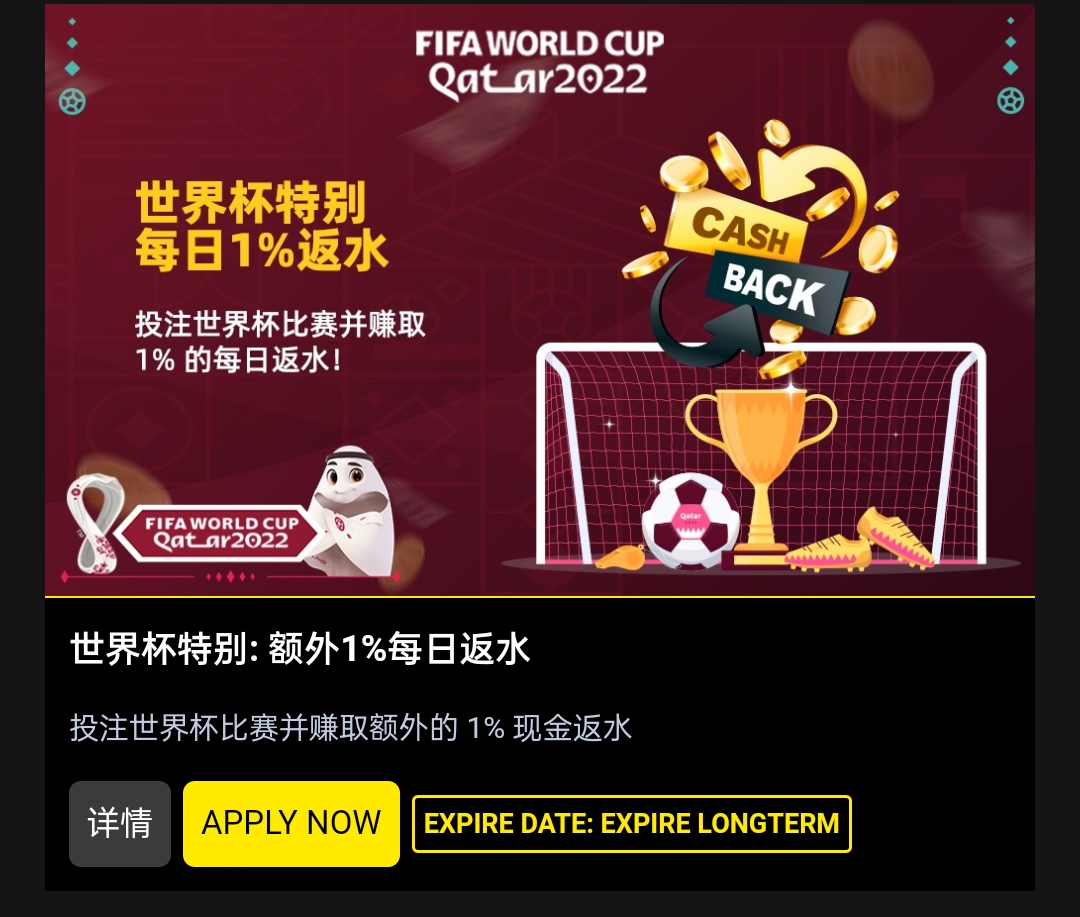Image resolution: width=1080 pixels, height=917 pixels.
Task: Open the 详情 details button
Action: (x=120, y=823)
